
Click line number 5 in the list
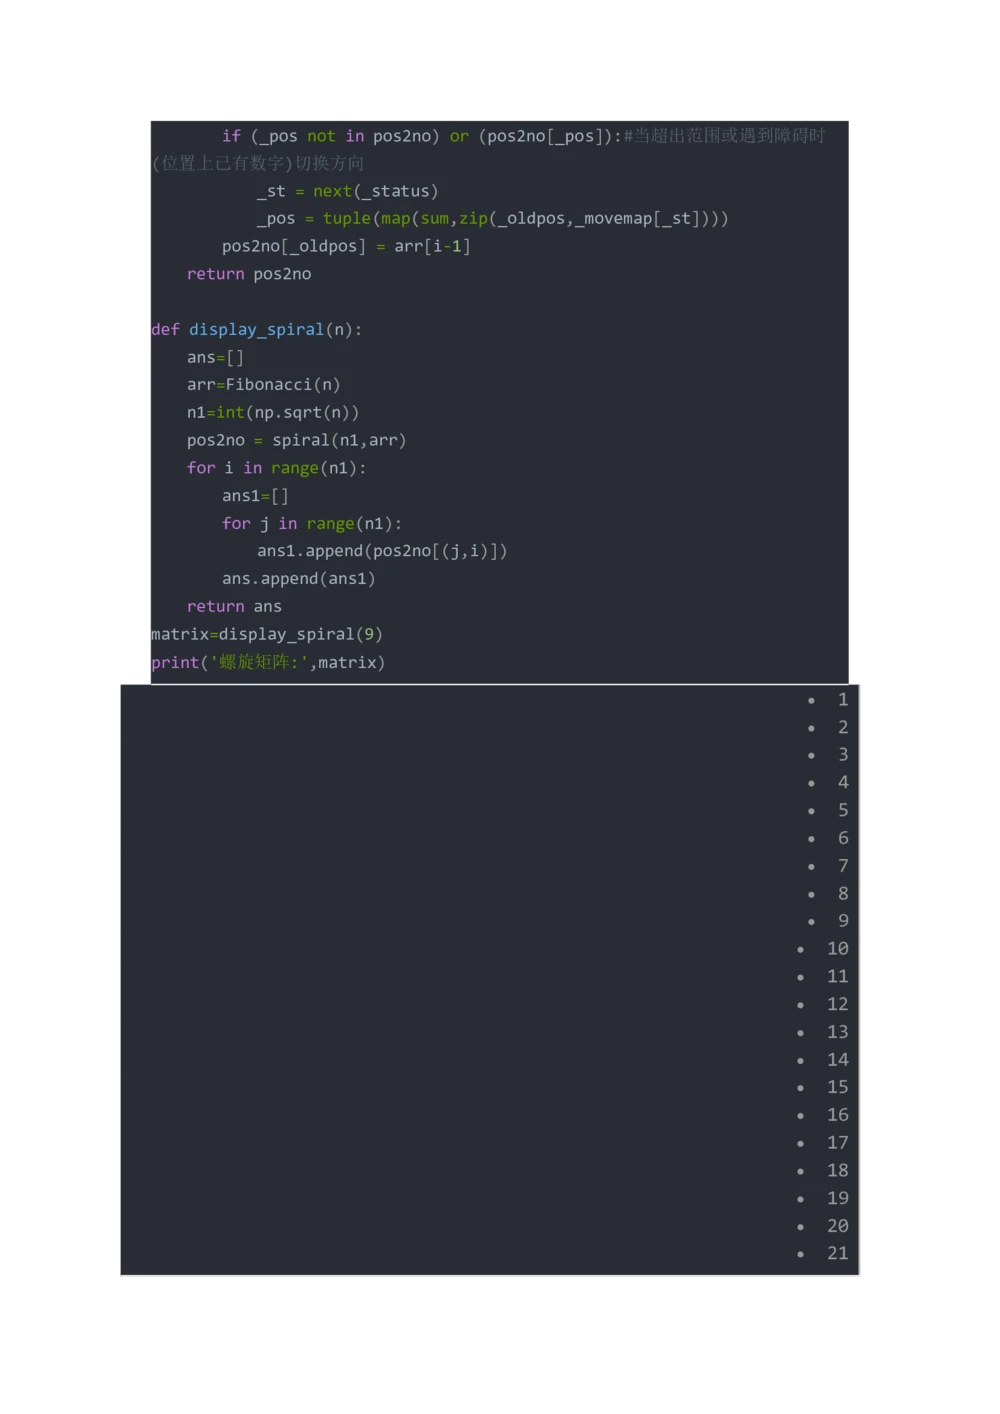tap(843, 810)
